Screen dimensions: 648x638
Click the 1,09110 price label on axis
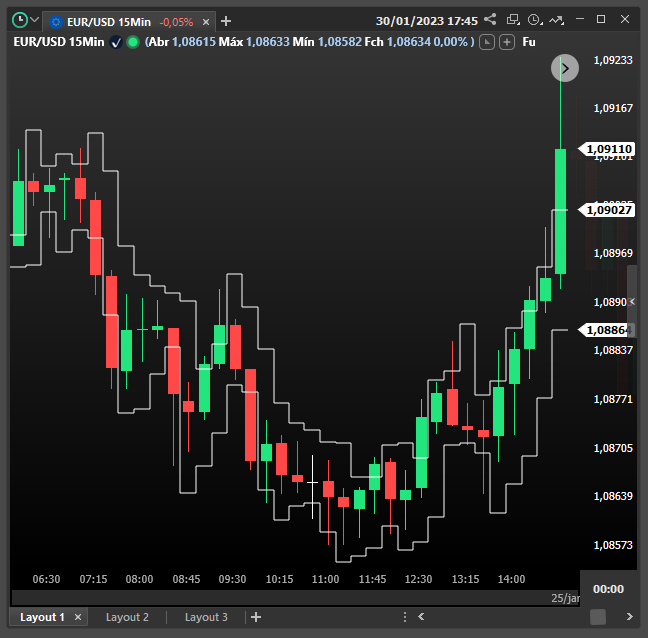[x=609, y=149]
